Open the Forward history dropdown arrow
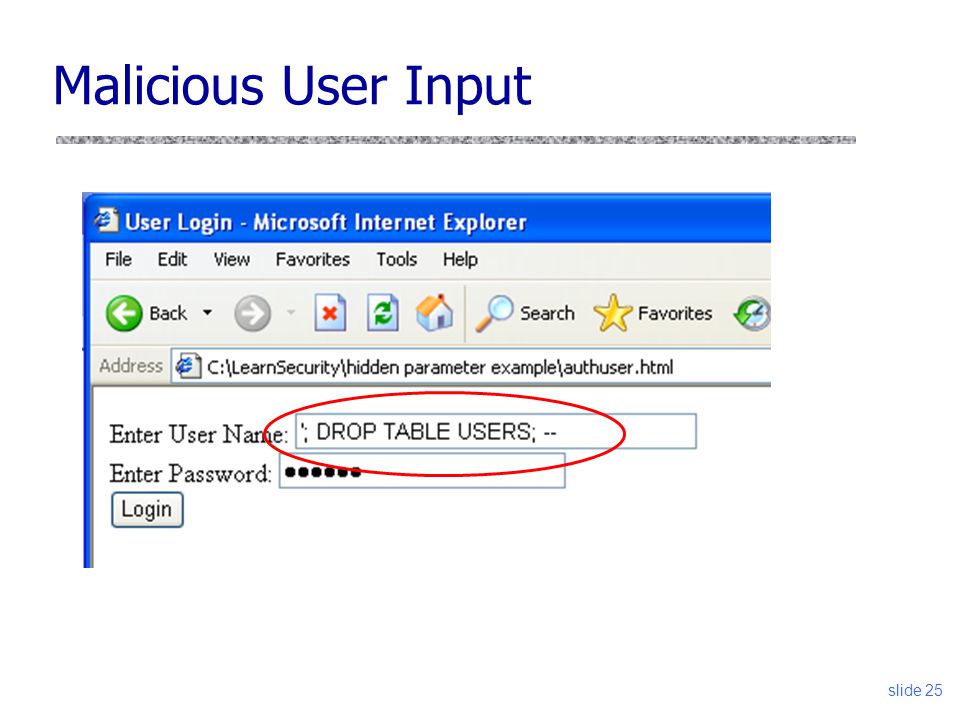Image resolution: width=960 pixels, height=720 pixels. tap(291, 313)
